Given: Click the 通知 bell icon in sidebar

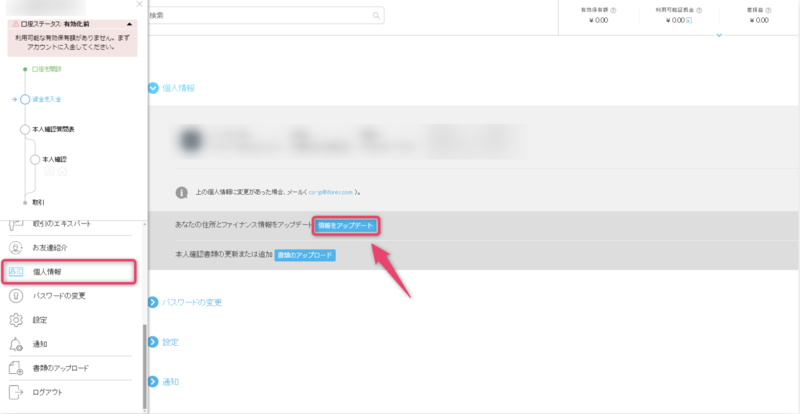Looking at the screenshot, I should [16, 344].
